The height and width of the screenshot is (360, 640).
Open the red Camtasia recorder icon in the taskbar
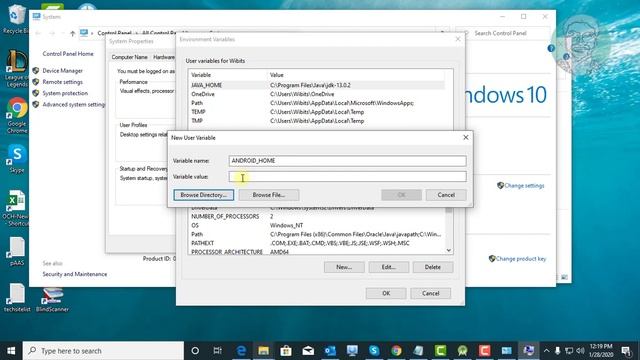484,351
